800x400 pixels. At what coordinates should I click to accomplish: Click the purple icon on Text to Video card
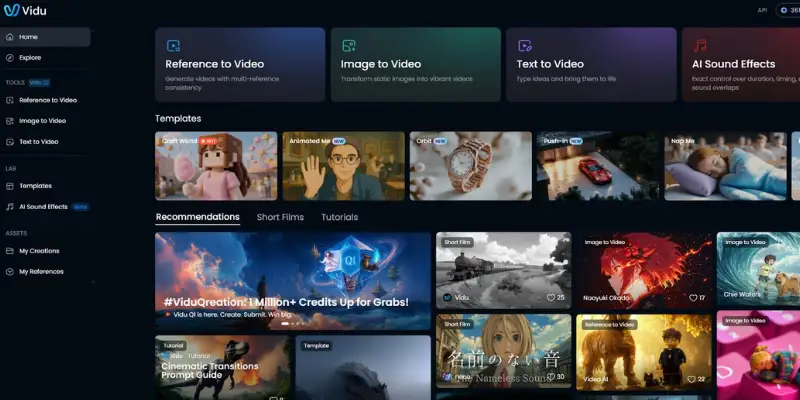(525, 46)
